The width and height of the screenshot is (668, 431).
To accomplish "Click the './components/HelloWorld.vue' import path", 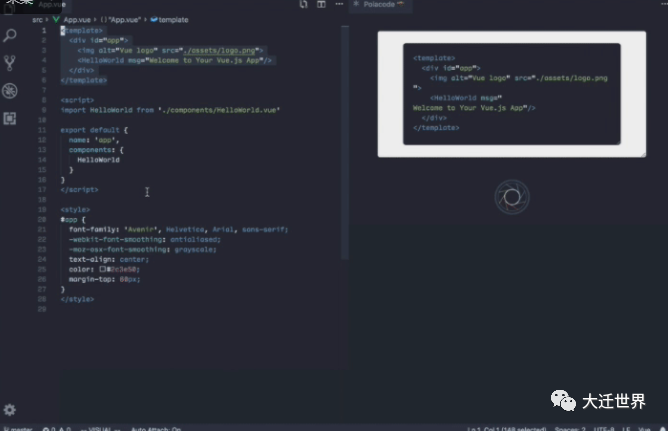I will point(219,110).
